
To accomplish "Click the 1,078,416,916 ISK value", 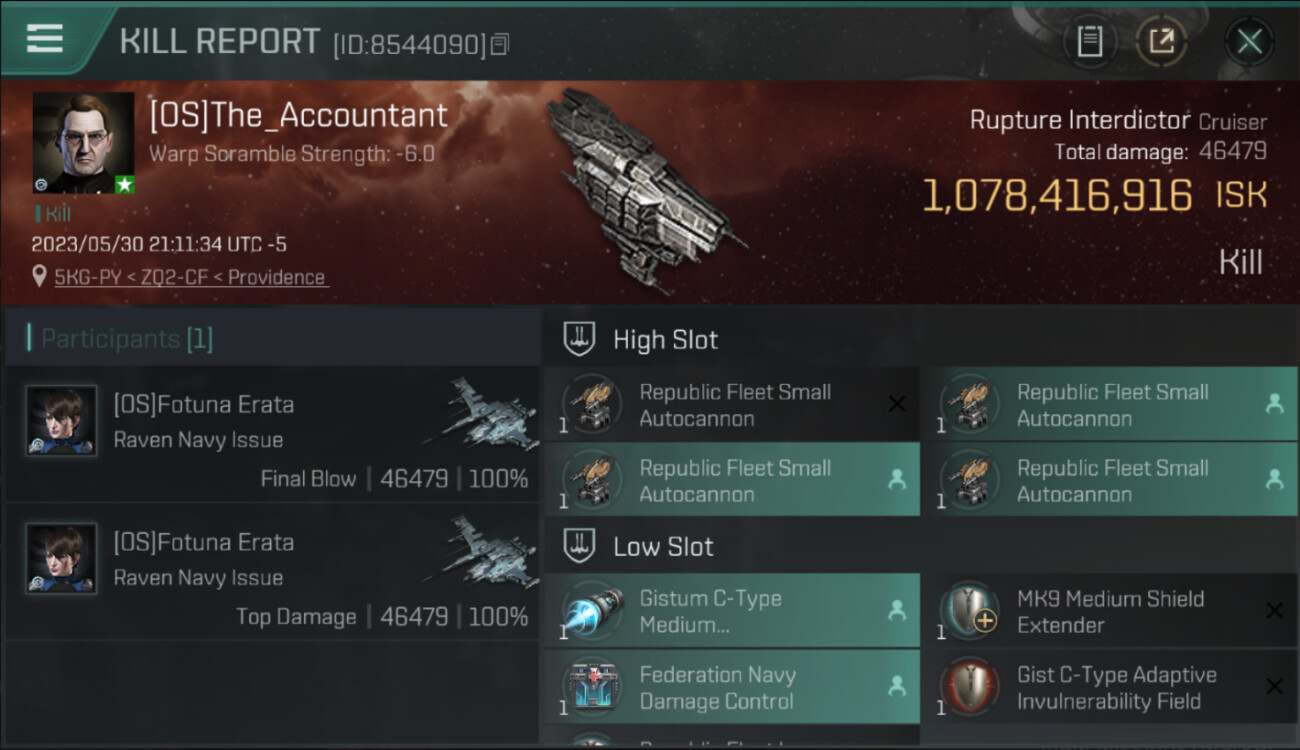I will (x=1056, y=196).
